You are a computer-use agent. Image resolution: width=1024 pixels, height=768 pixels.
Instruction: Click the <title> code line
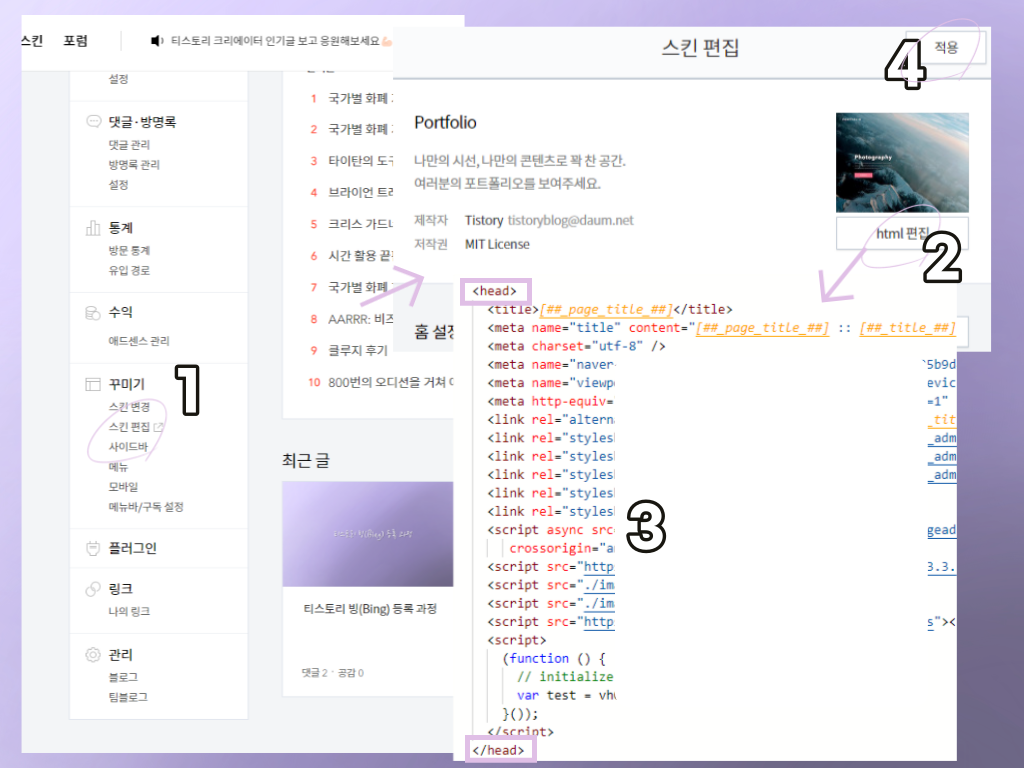[610, 310]
